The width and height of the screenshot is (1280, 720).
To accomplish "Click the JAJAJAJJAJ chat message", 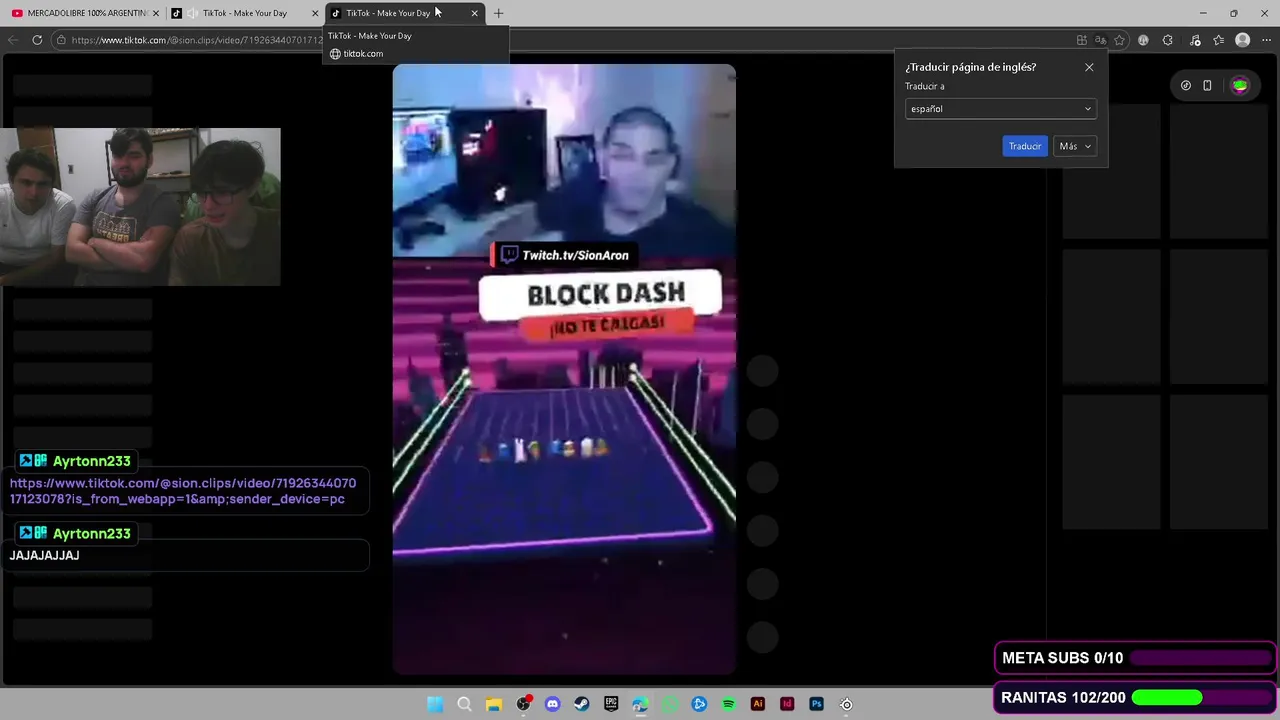I will click(45, 555).
